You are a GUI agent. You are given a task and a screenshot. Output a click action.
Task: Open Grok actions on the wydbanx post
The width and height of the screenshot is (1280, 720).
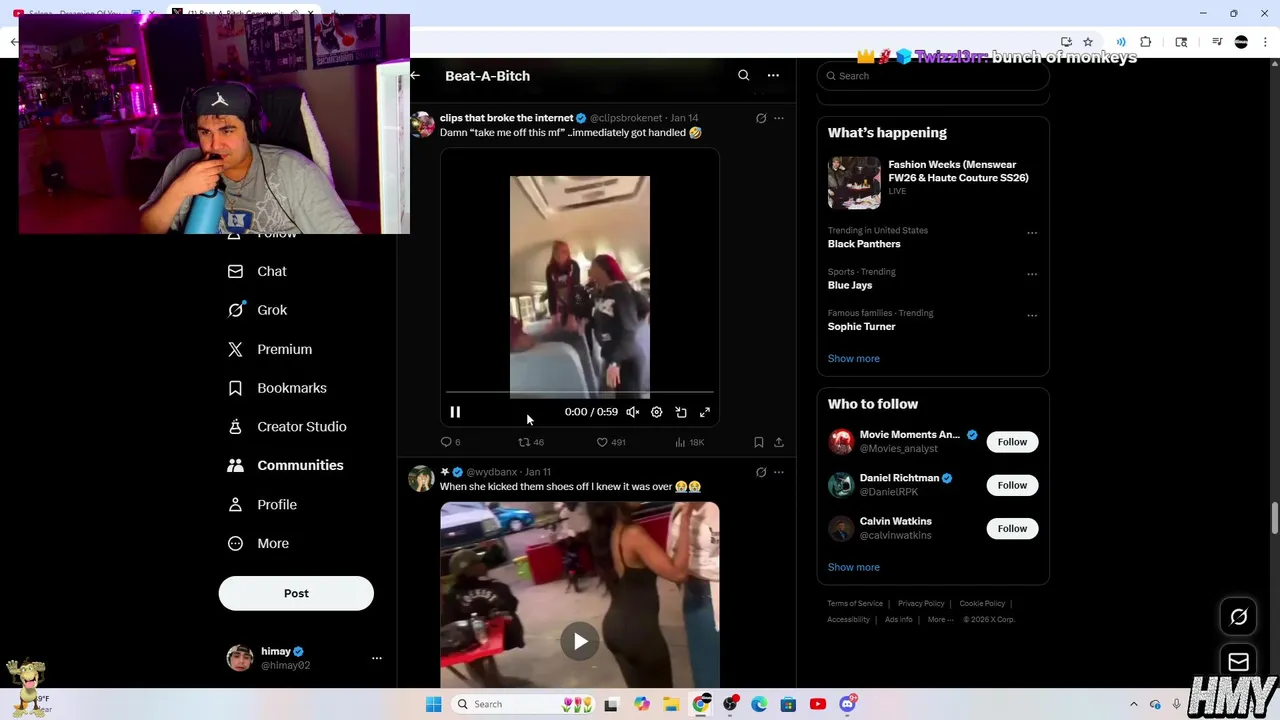tap(761, 472)
